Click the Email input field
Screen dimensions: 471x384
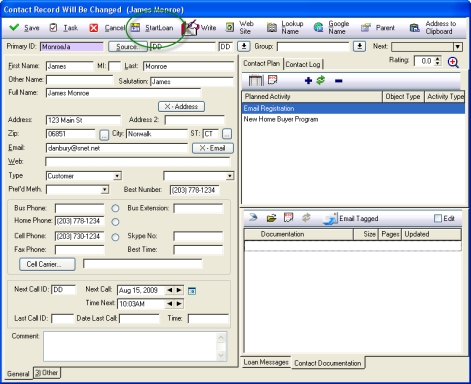[117, 148]
